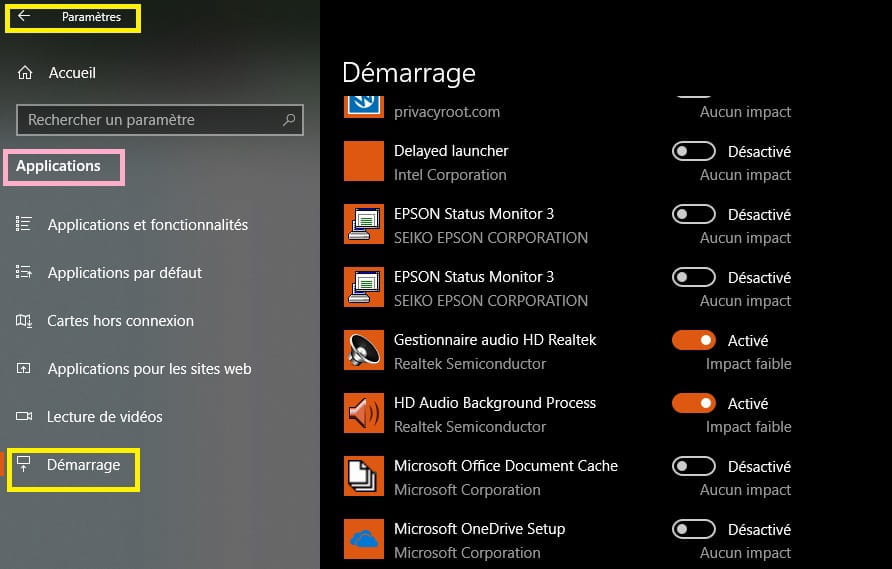Click the Rechercher un paramètre search field
Image resolution: width=892 pixels, height=569 pixels.
[160, 119]
